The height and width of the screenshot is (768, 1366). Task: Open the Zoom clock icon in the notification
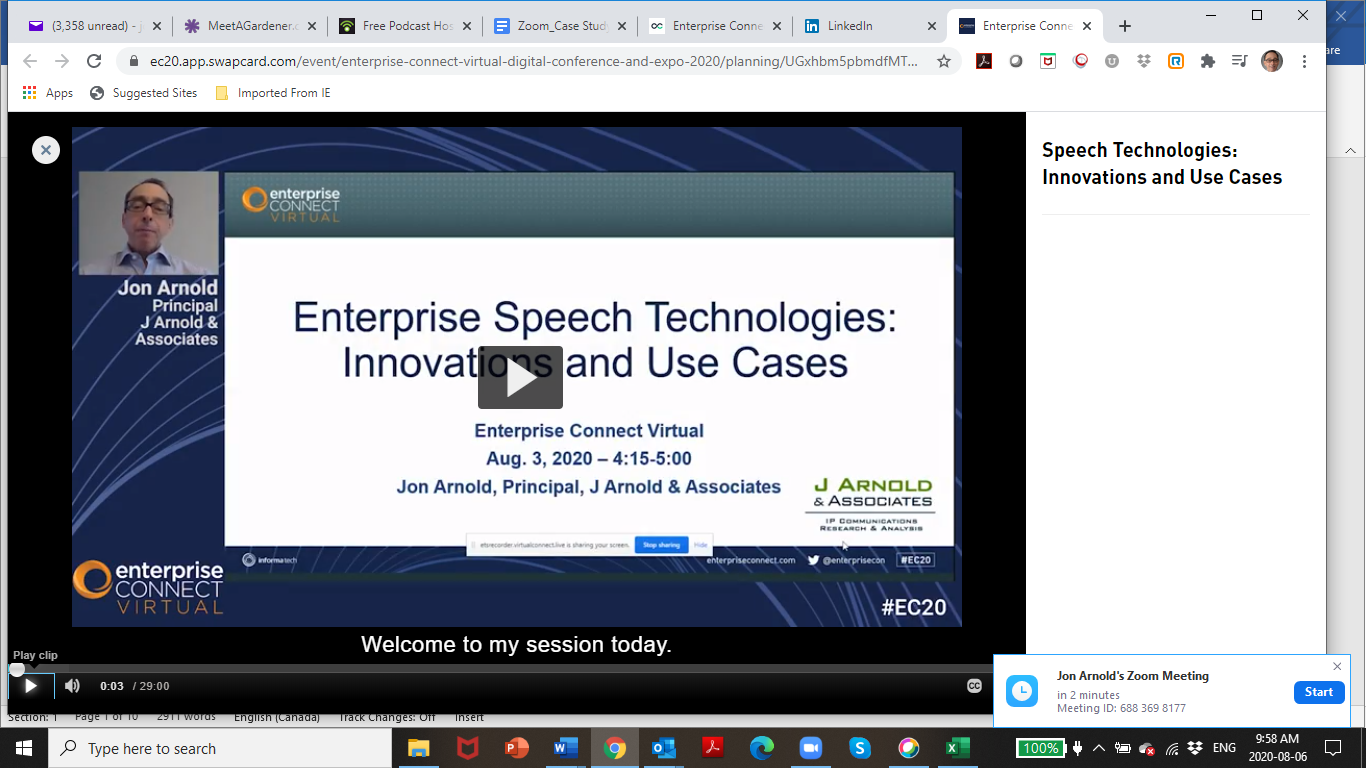[x=1021, y=691]
